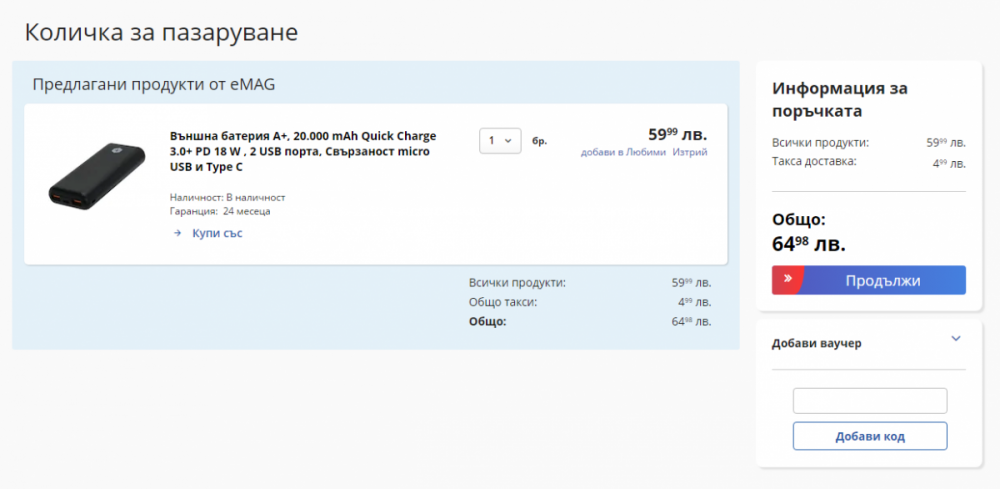This screenshot has height=489, width=1000.
Task: Click the Добави код button
Action: 869,436
